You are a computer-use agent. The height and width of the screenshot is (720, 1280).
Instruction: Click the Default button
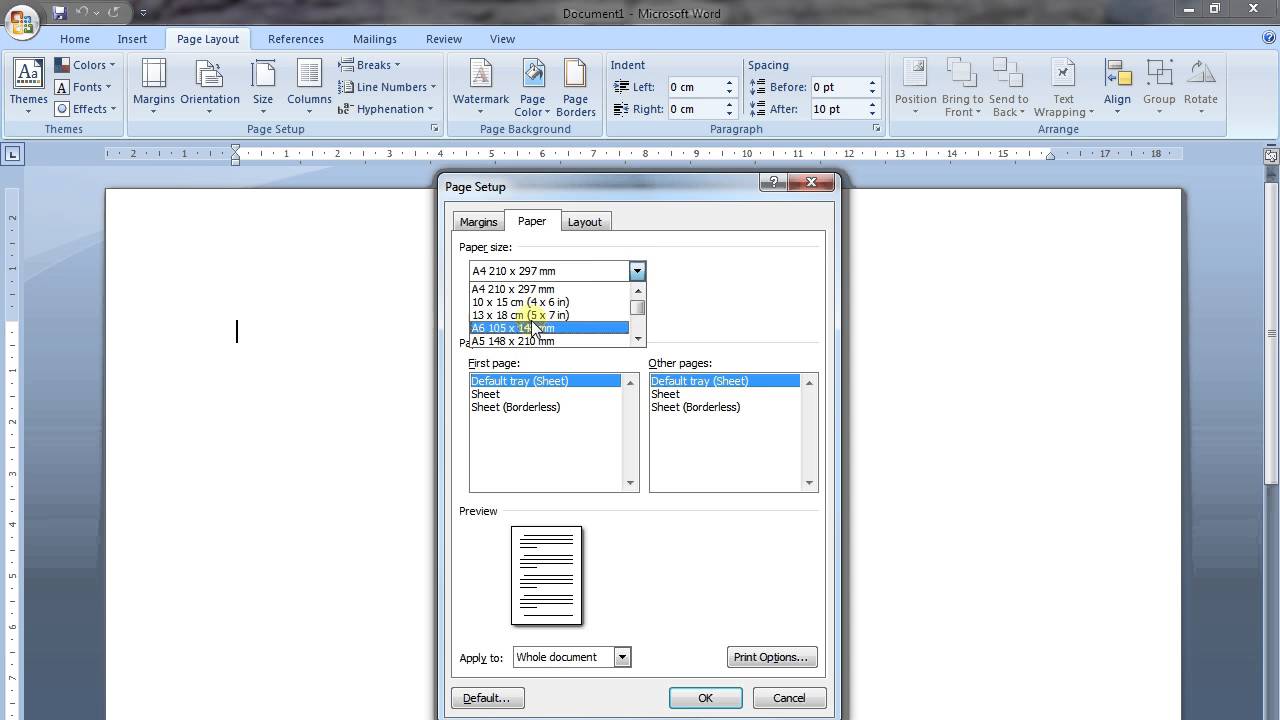tap(487, 698)
